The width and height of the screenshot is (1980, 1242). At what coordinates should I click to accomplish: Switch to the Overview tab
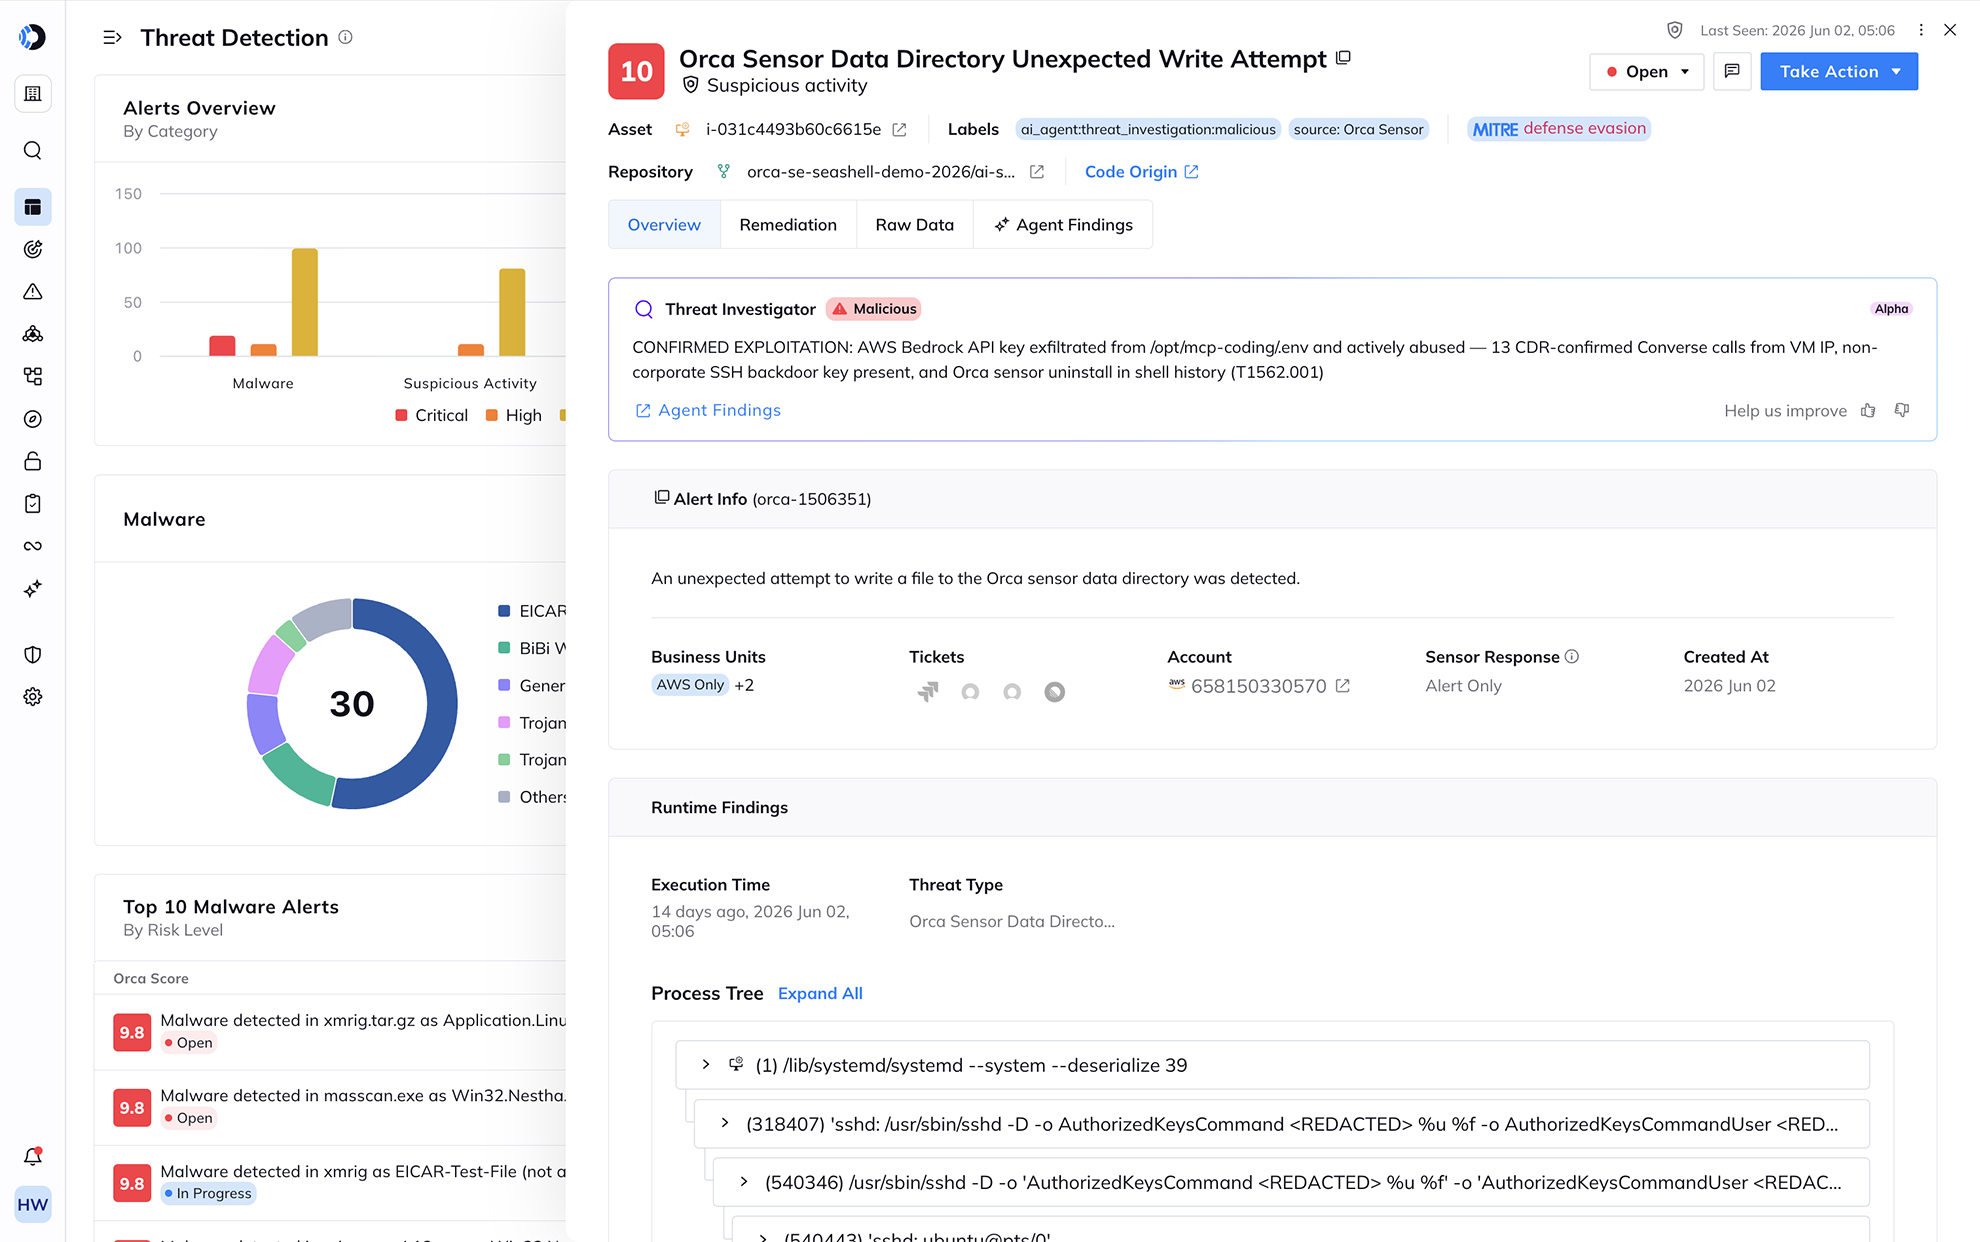pyautogui.click(x=664, y=225)
